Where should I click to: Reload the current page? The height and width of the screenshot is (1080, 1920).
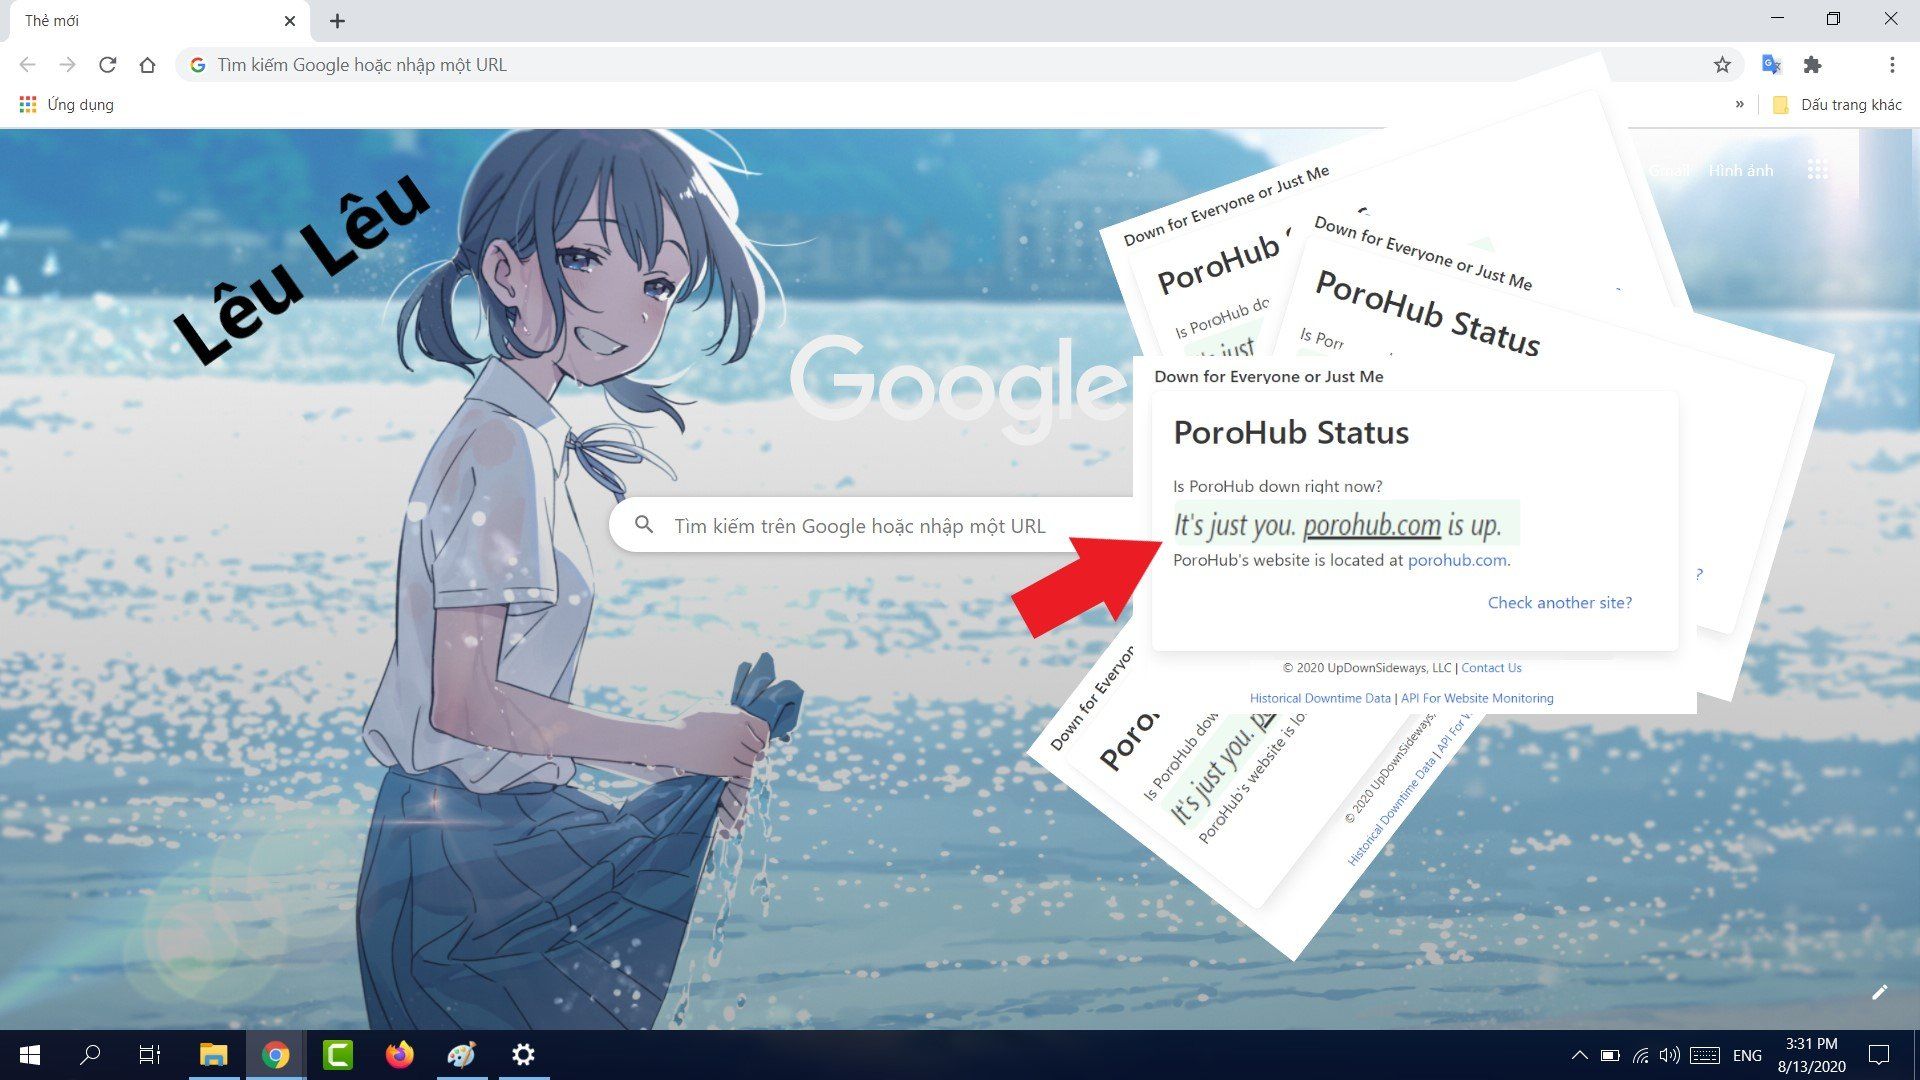107,65
